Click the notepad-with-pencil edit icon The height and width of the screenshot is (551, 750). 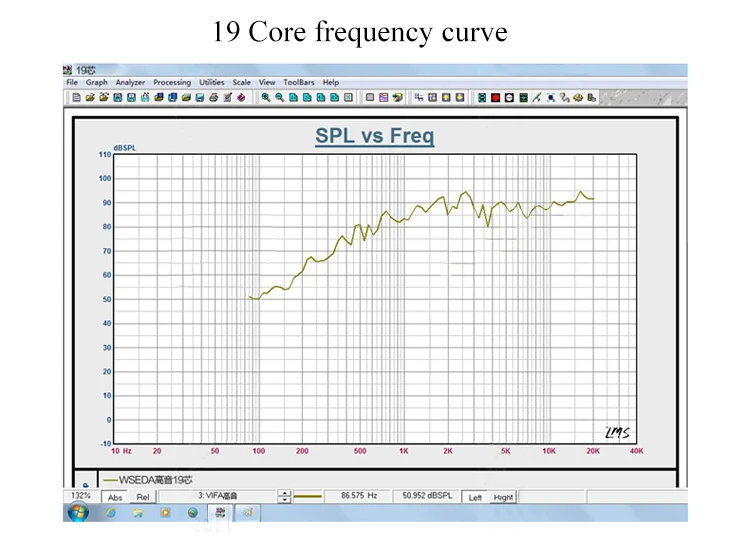pos(227,98)
